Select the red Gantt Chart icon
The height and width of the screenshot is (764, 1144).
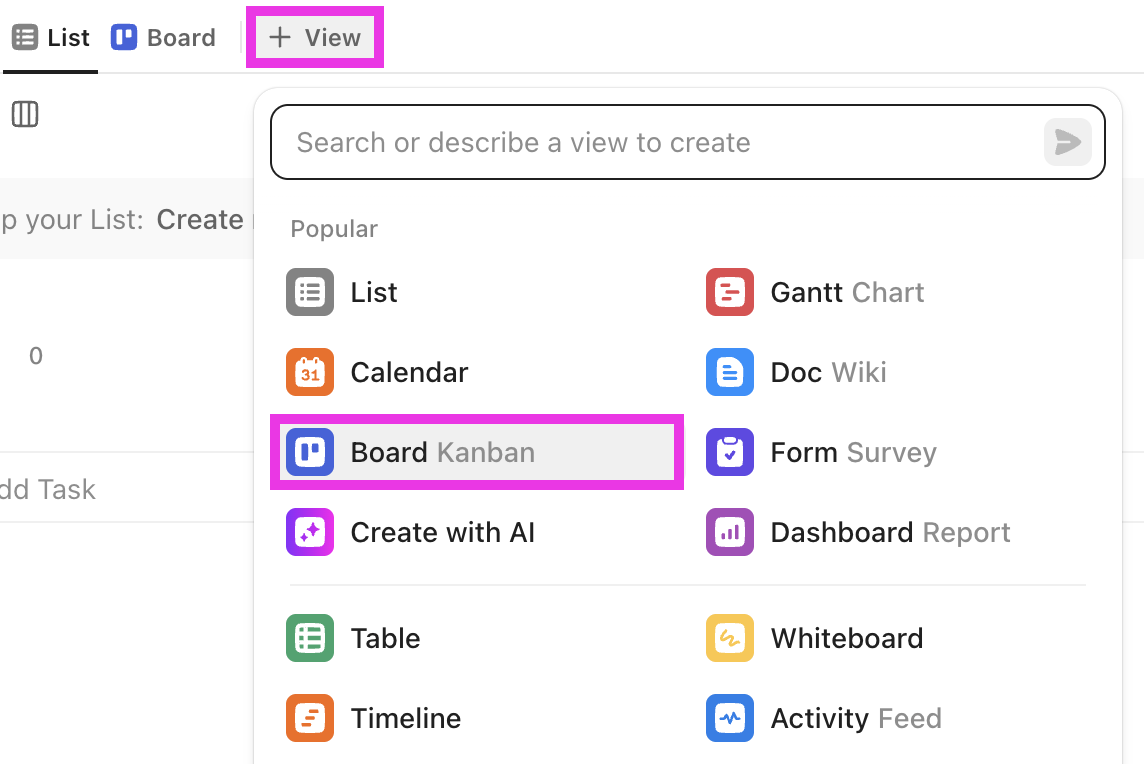730,292
